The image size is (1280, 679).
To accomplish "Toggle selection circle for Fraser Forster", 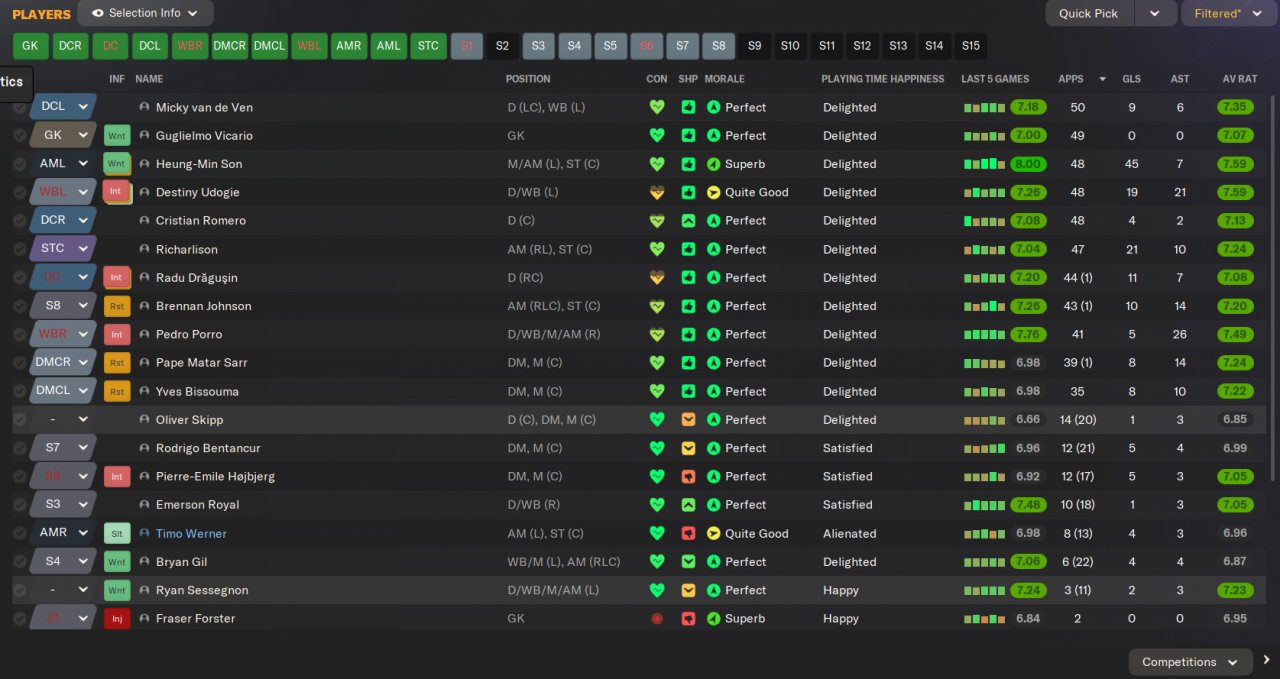I will point(20,619).
